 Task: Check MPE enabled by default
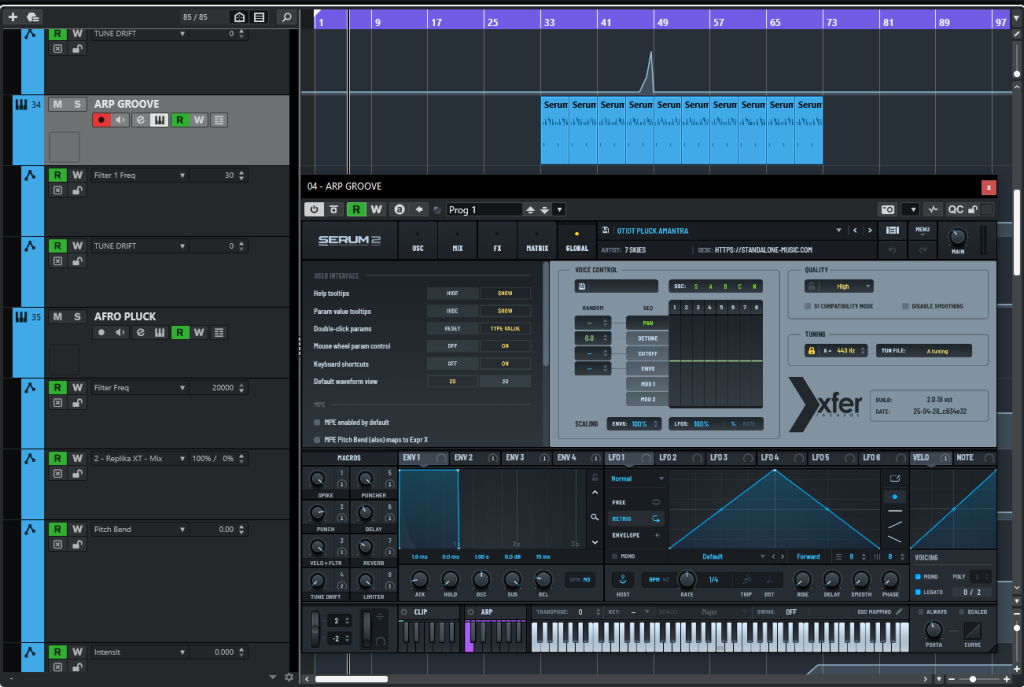point(317,423)
